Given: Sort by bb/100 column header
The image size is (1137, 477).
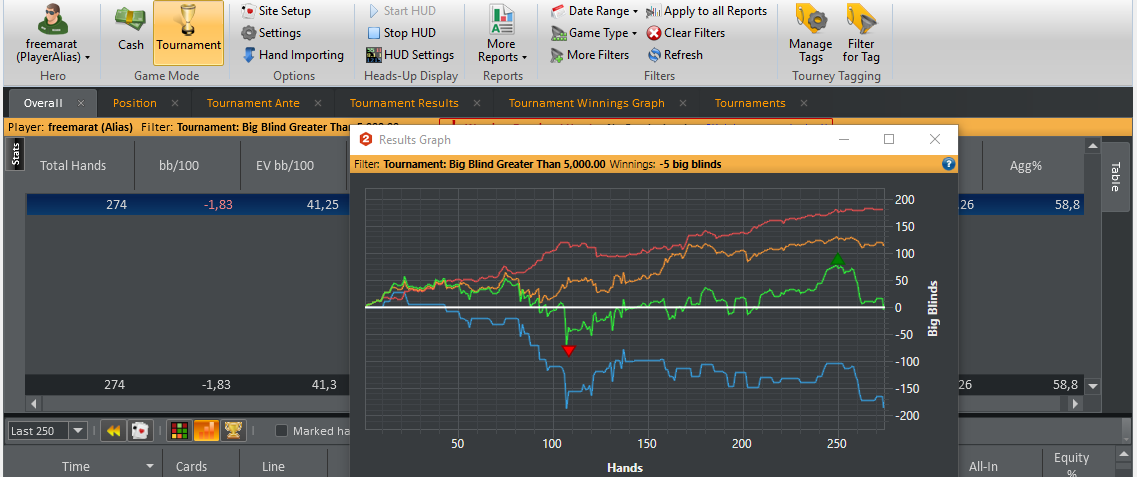Looking at the screenshot, I should pyautogui.click(x=181, y=165).
